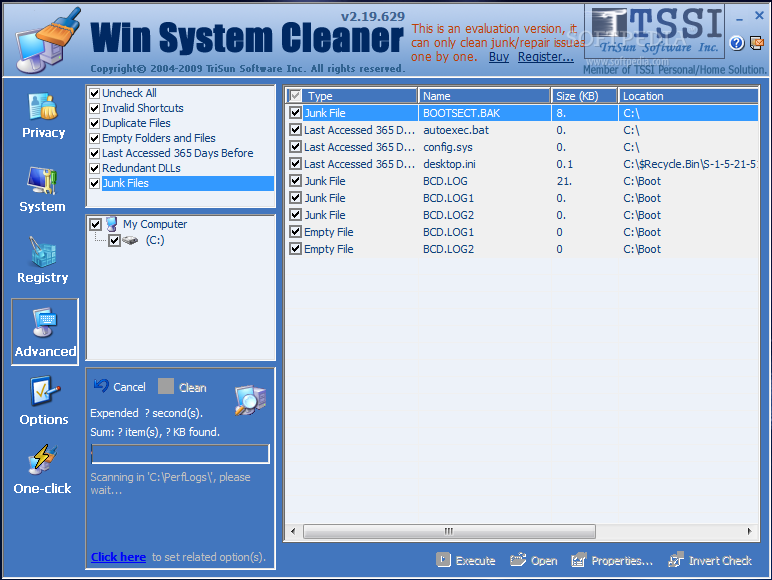Viewport: 772px width, 580px height.
Task: Uncheck the (C:) drive checkbox
Action: [x=114, y=240]
